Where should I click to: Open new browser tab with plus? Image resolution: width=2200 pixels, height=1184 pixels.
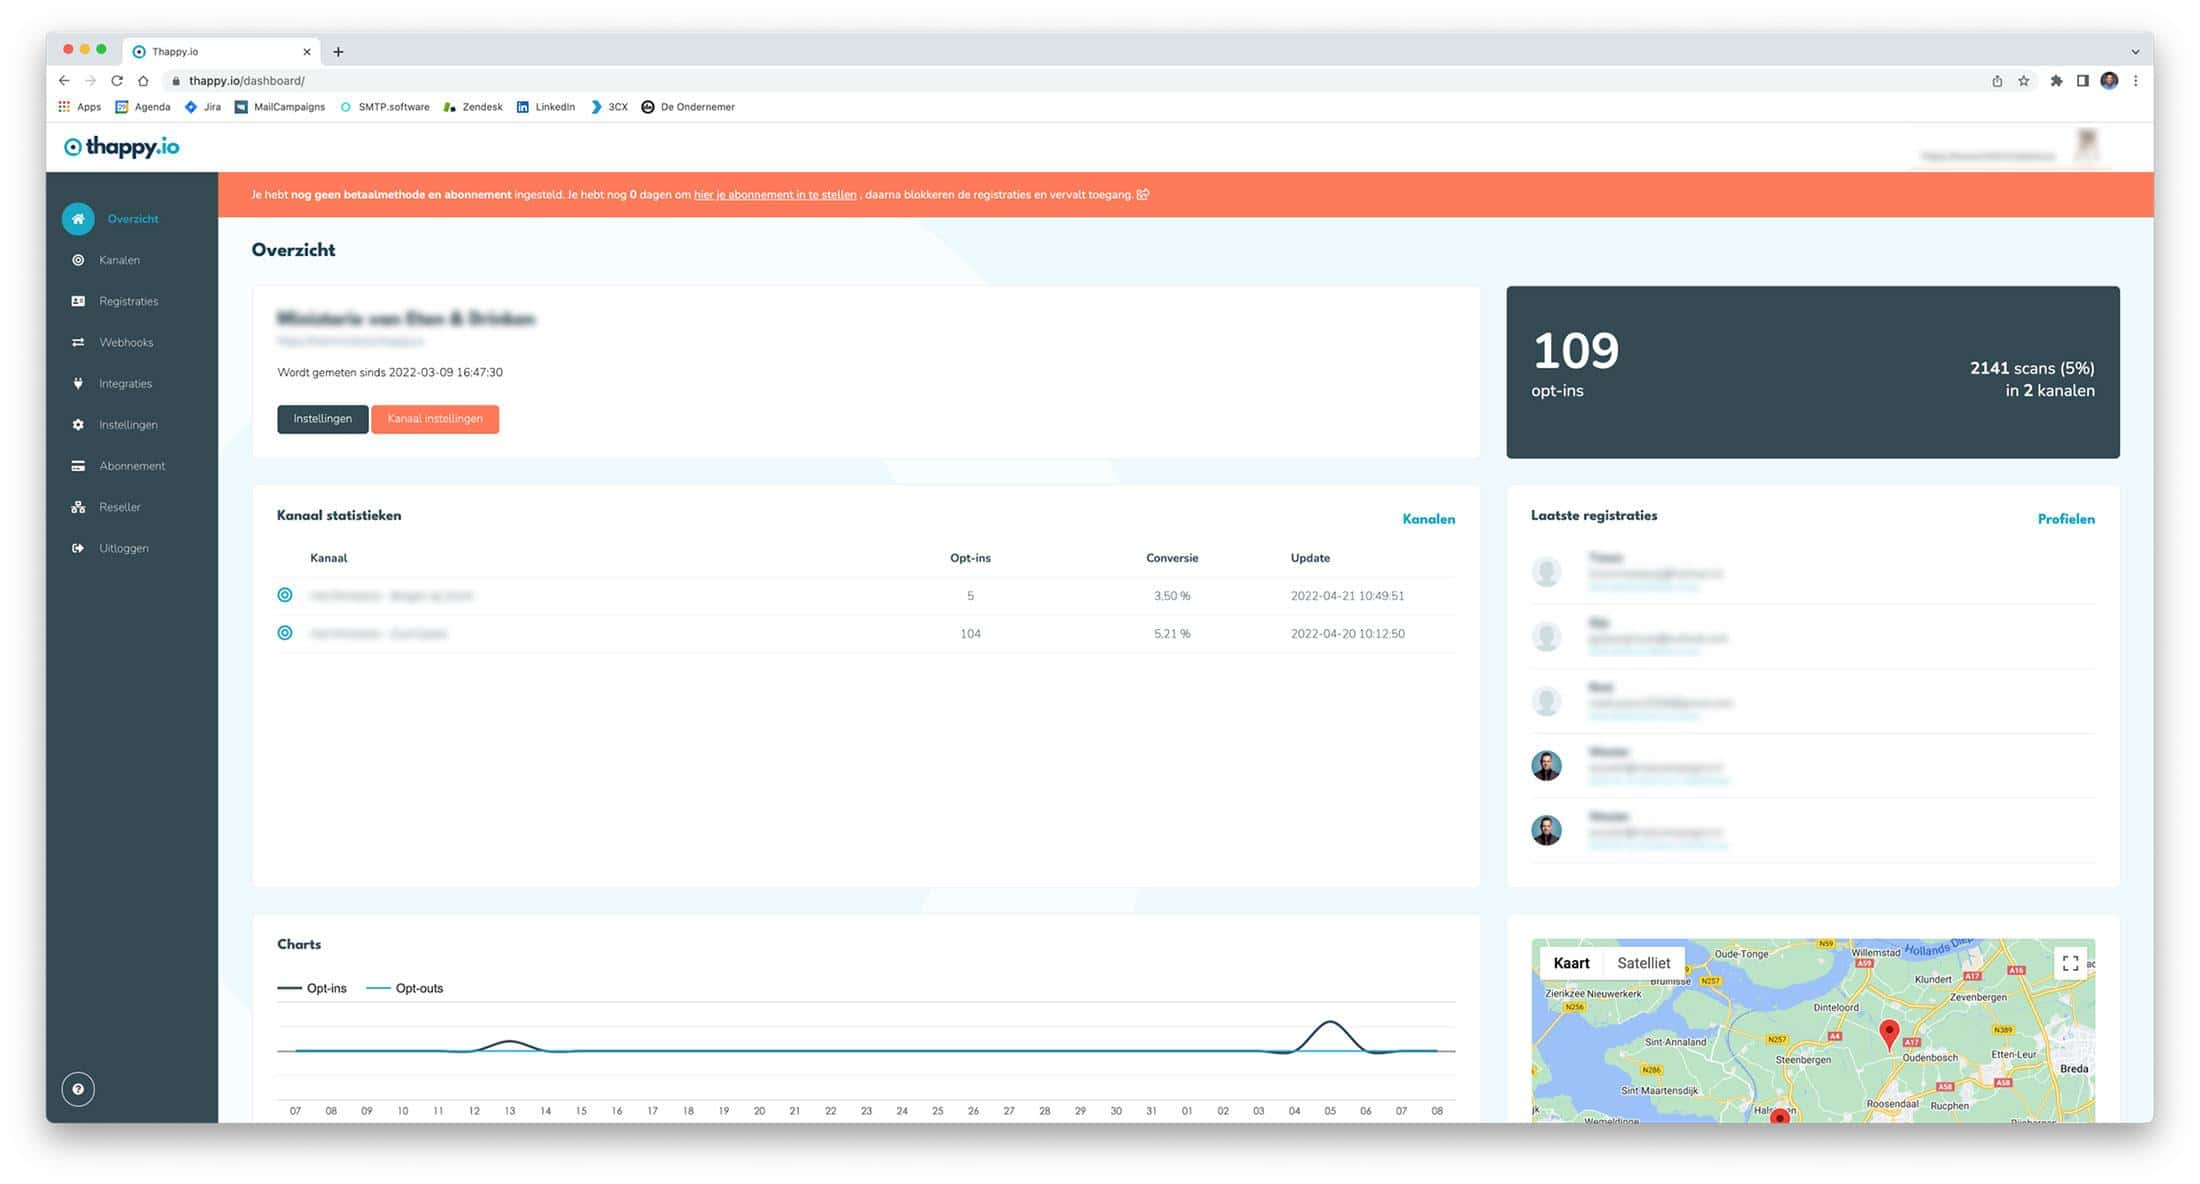click(338, 52)
